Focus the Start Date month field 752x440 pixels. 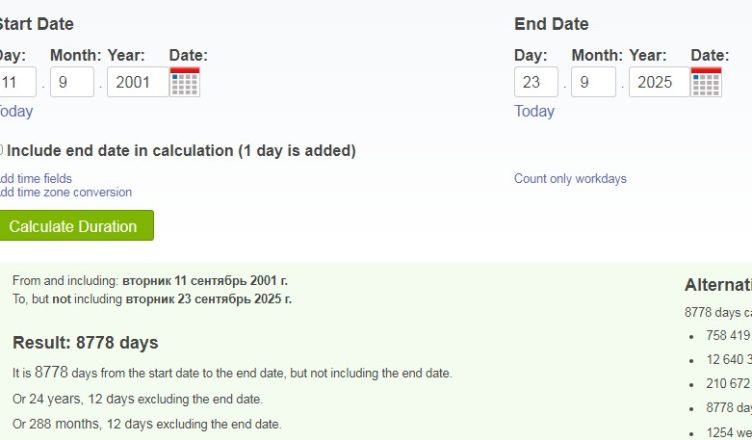click(71, 82)
